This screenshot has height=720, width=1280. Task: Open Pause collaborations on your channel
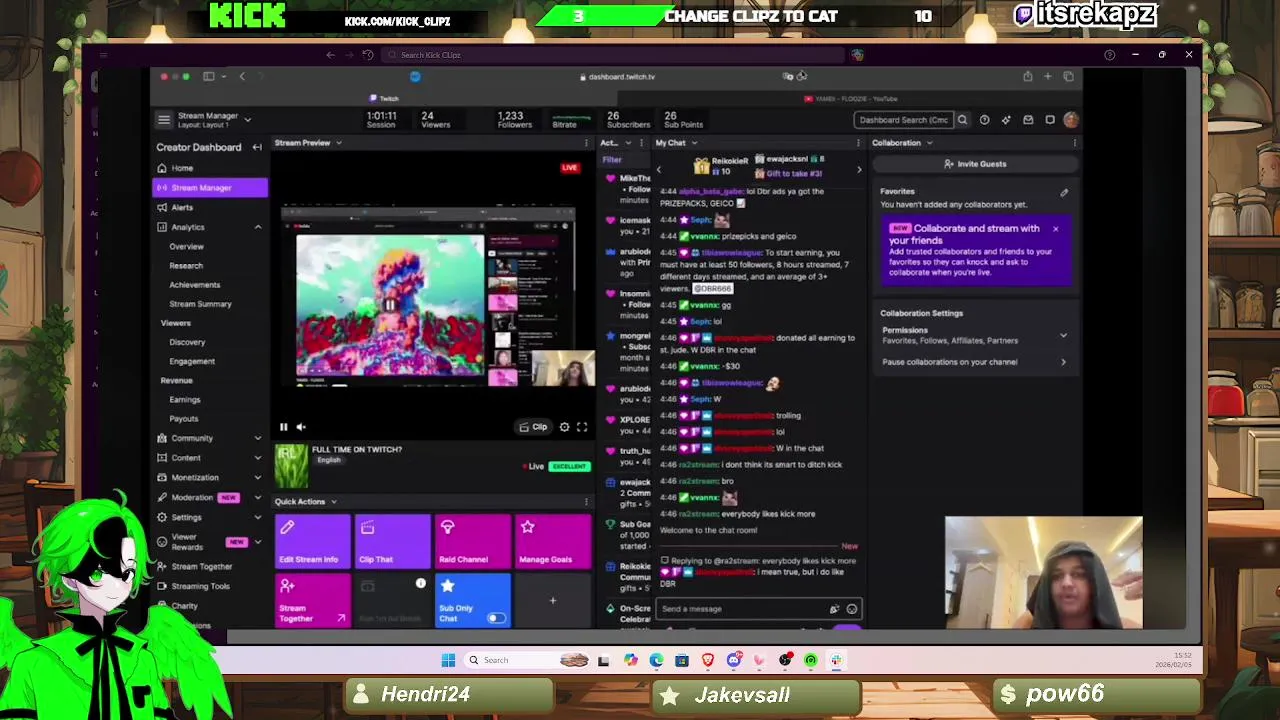click(975, 362)
